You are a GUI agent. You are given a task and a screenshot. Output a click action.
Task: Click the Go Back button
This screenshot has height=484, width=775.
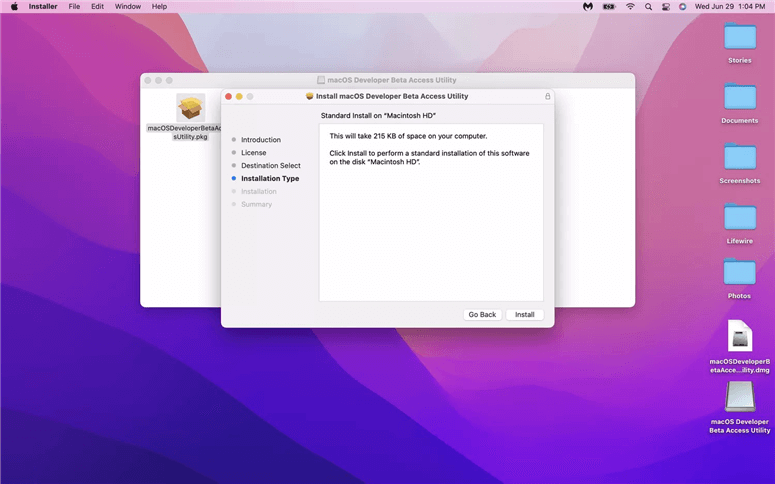coord(482,314)
